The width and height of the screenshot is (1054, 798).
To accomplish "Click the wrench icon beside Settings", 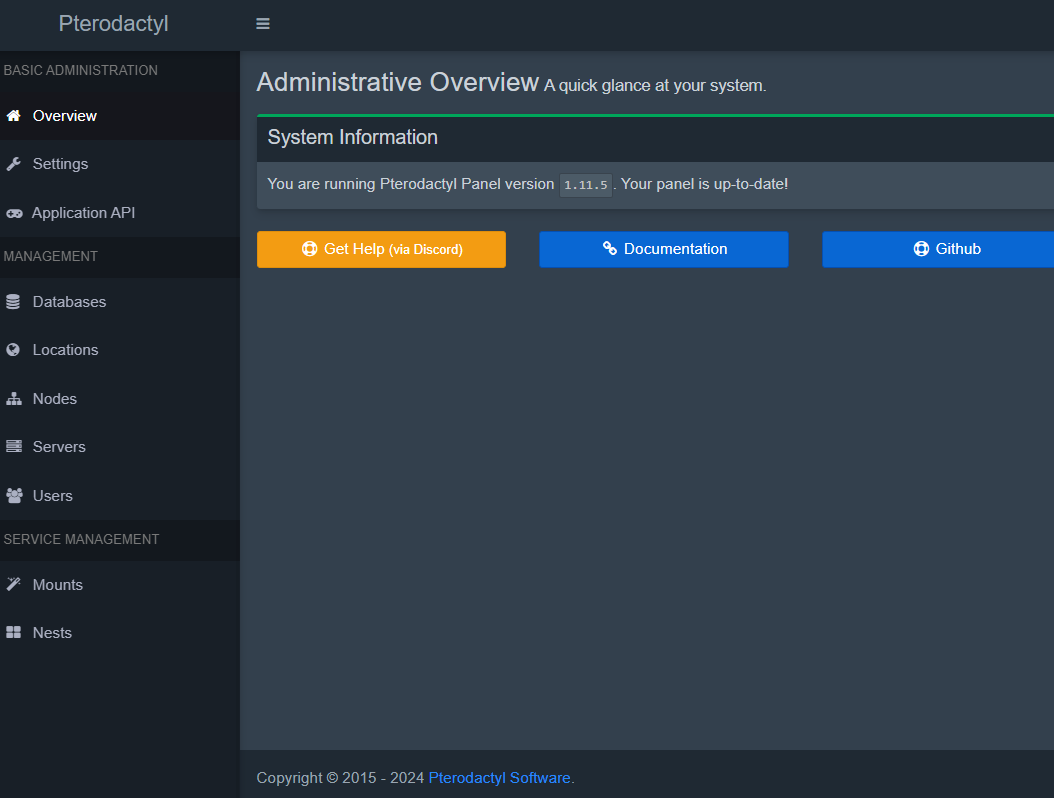I will pyautogui.click(x=13, y=164).
